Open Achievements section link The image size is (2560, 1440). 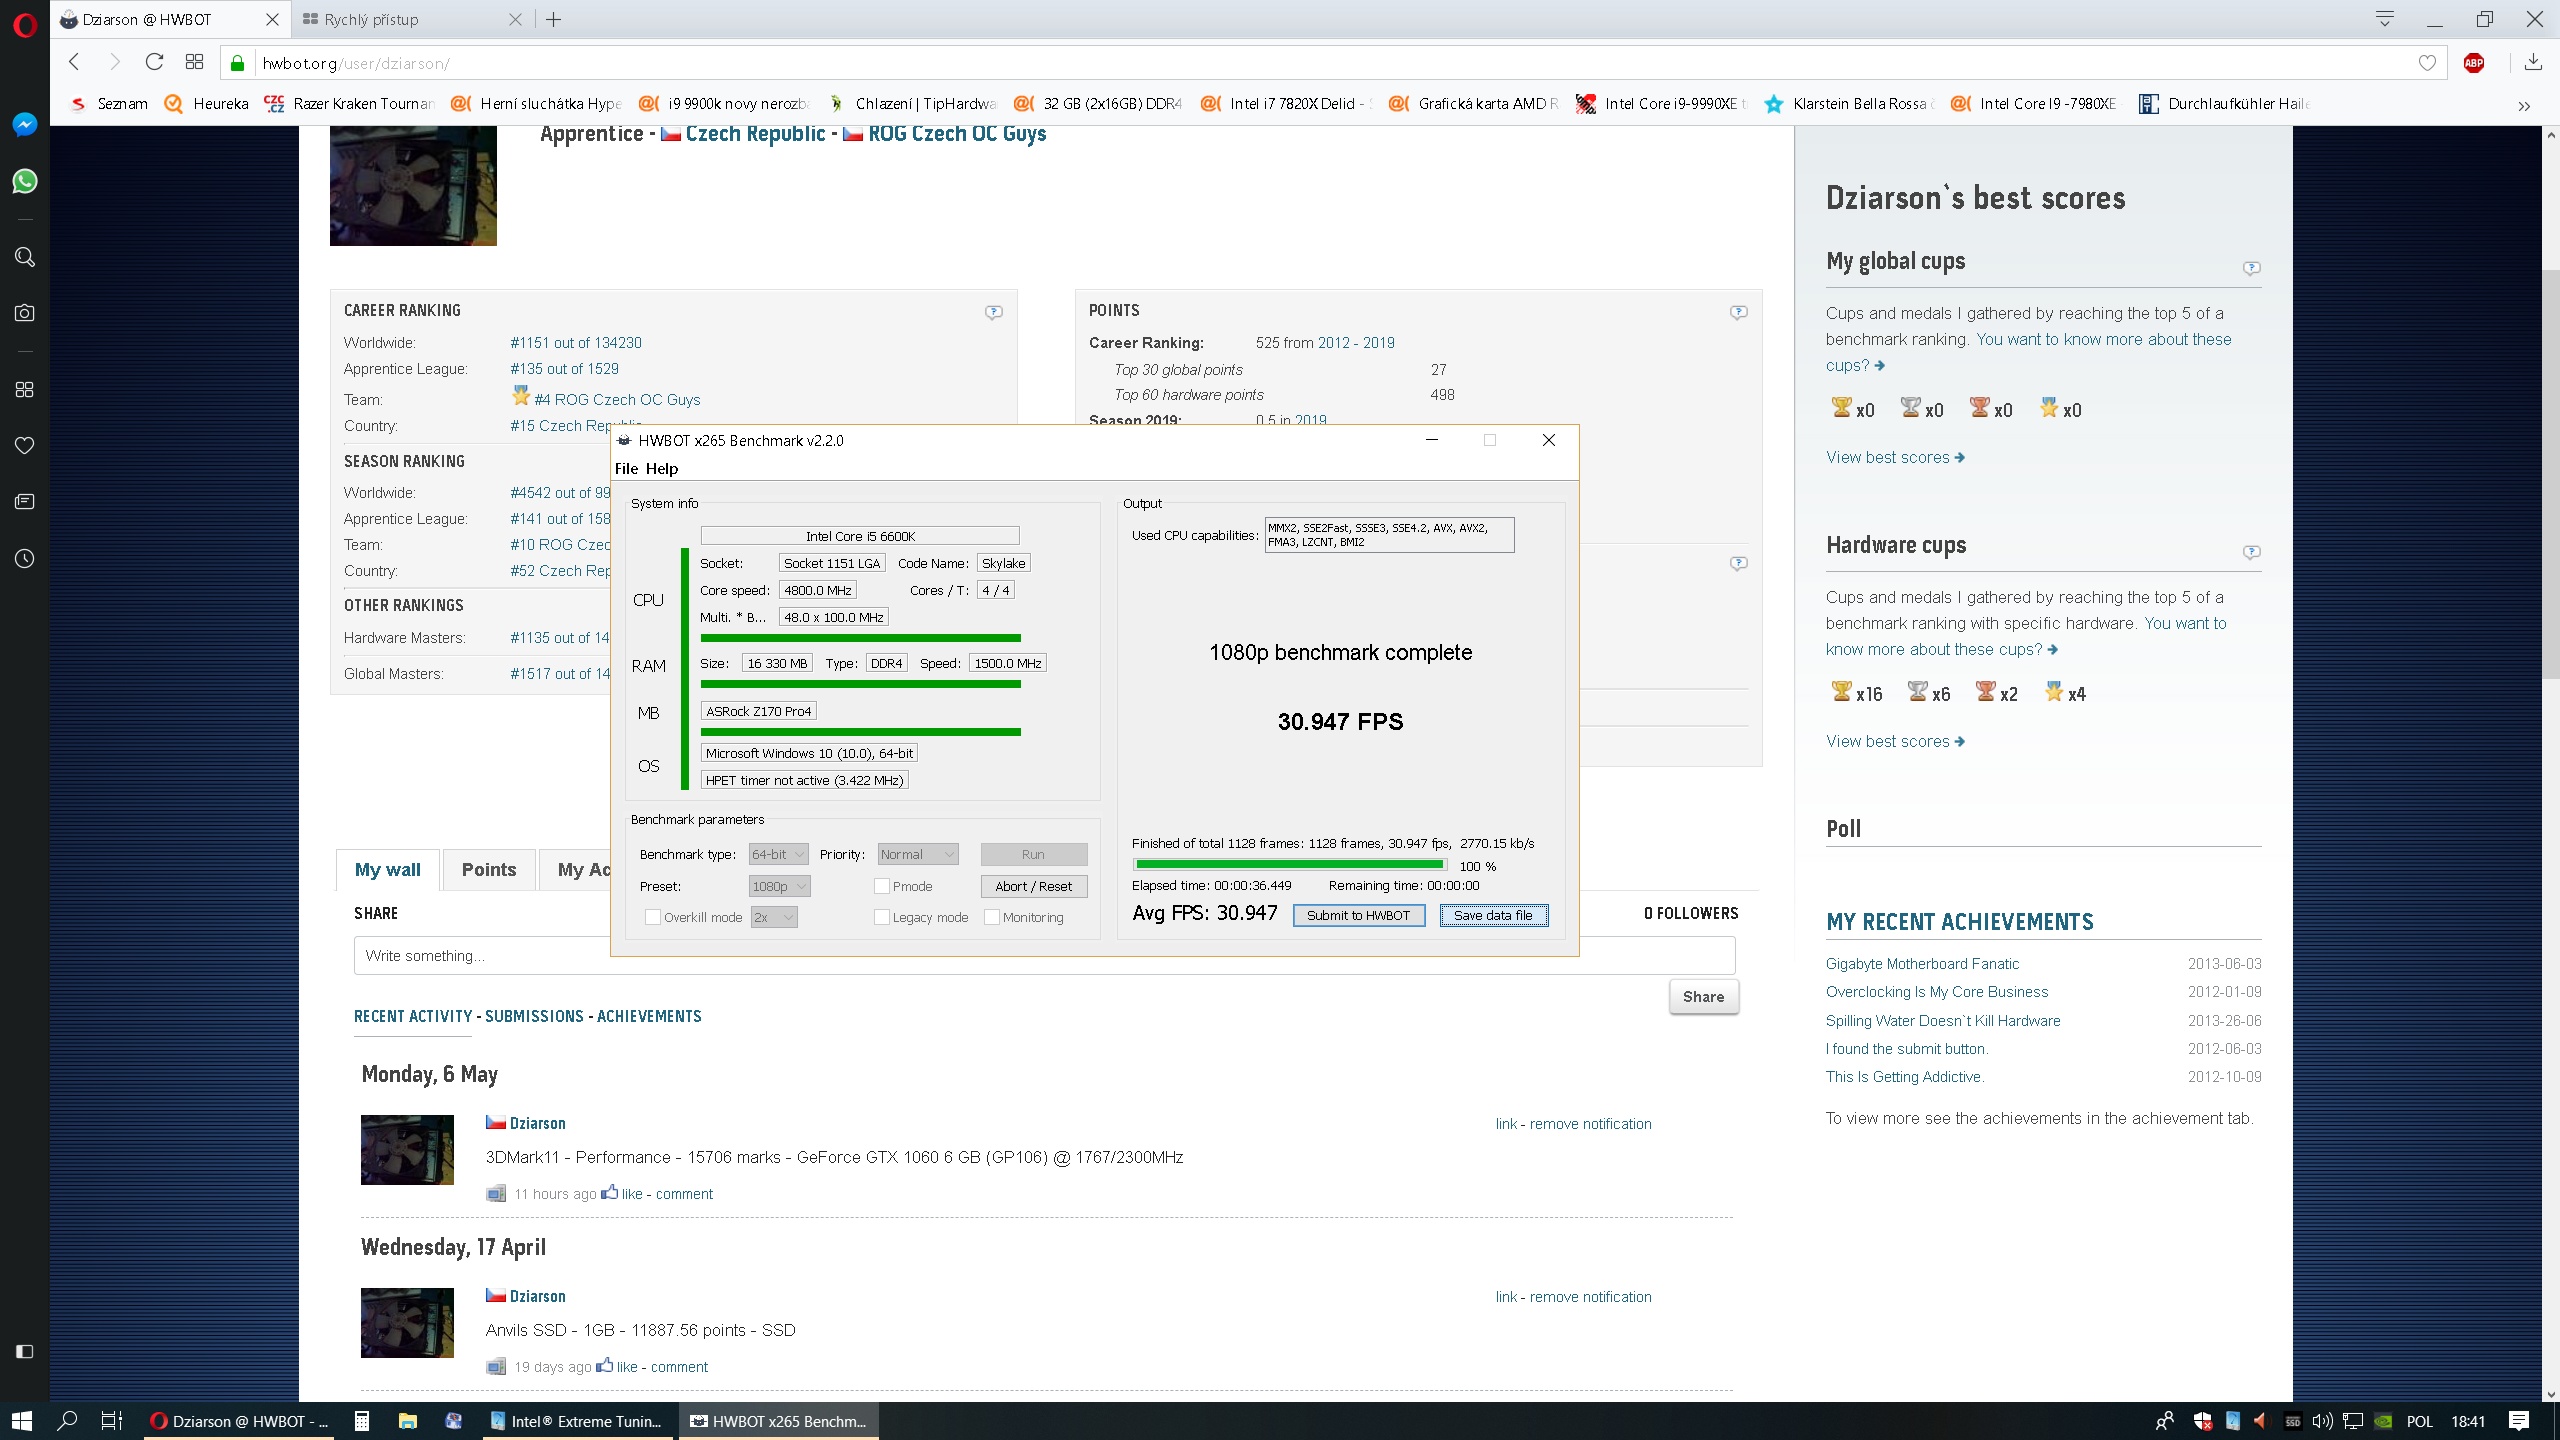(649, 1016)
